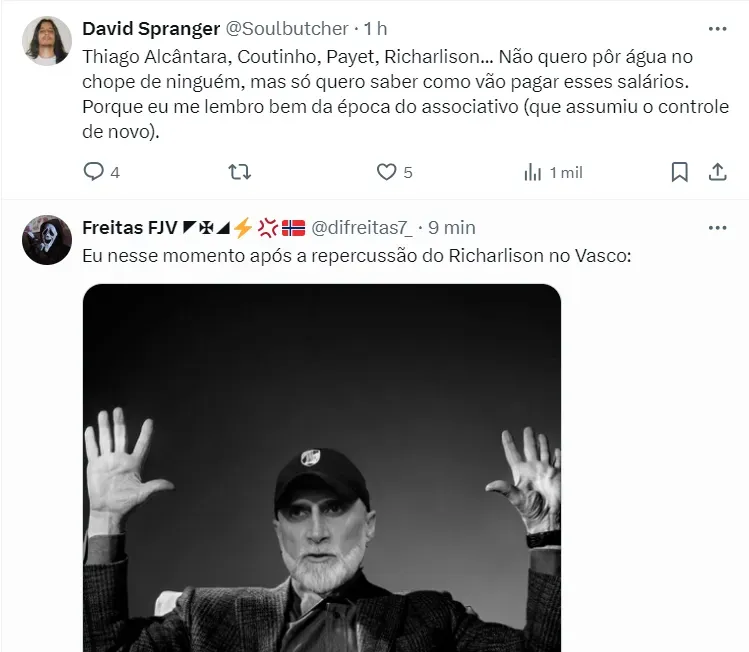Click the tweet text about Thiago Alcântara salaries
Viewport: 749px width, 652px height.
(406, 94)
